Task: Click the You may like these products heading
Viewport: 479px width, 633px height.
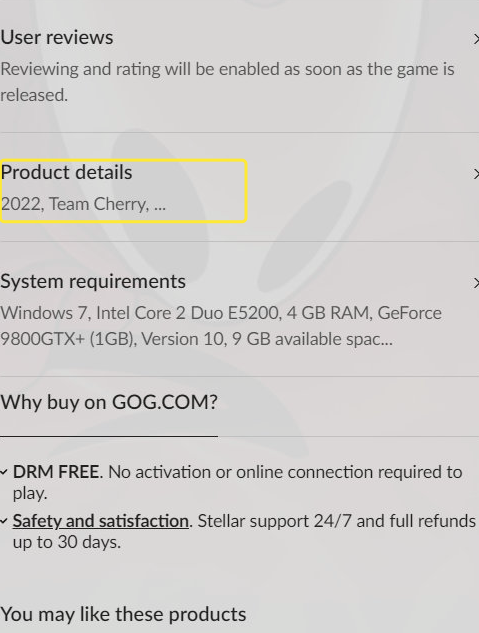Action: pyautogui.click(x=123, y=614)
